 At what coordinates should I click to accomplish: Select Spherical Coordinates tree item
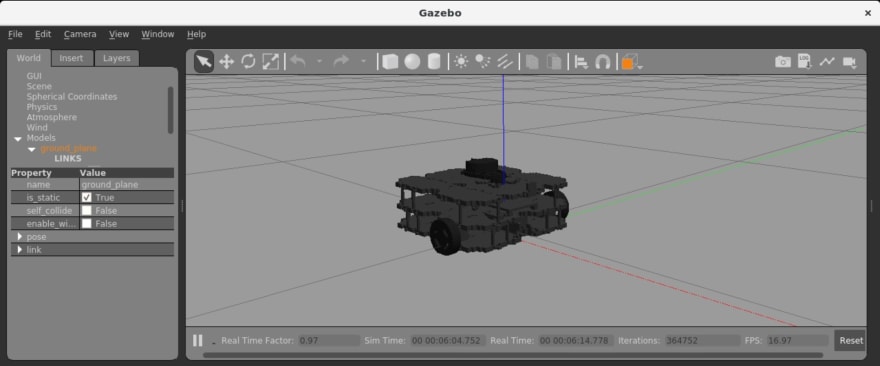coord(72,97)
